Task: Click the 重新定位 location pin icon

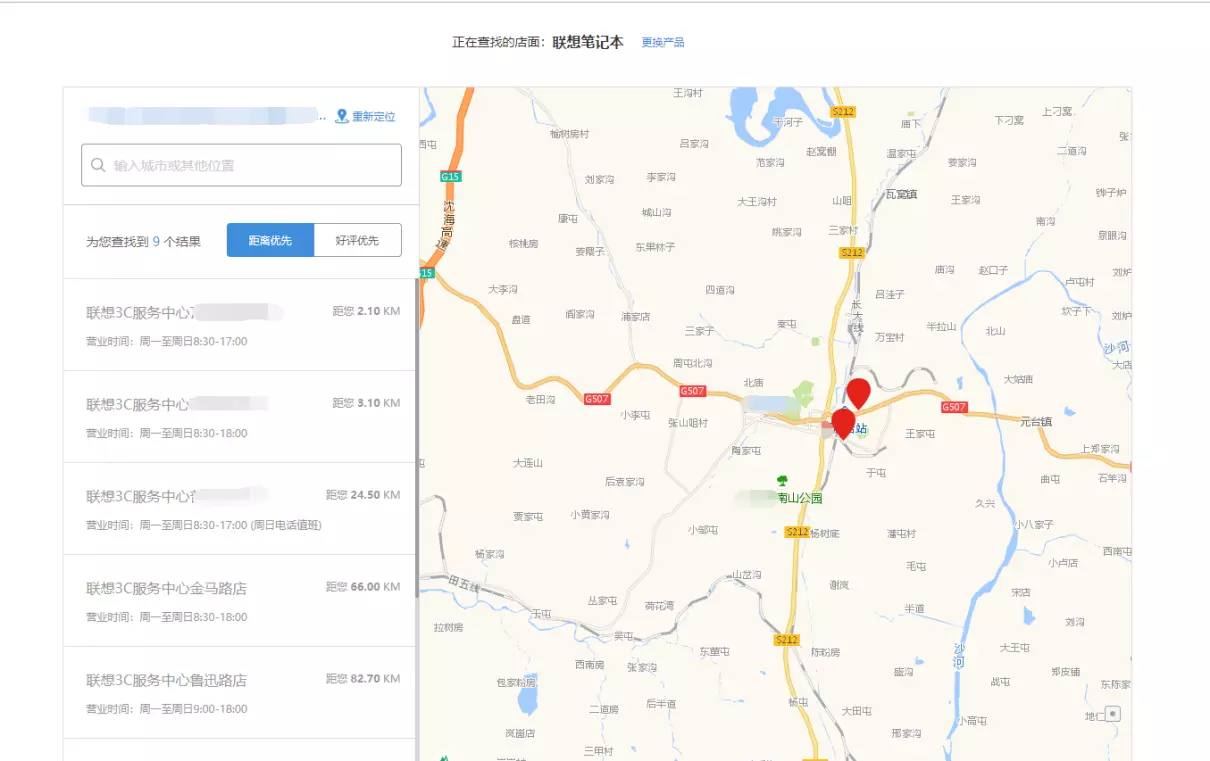Action: [x=341, y=116]
